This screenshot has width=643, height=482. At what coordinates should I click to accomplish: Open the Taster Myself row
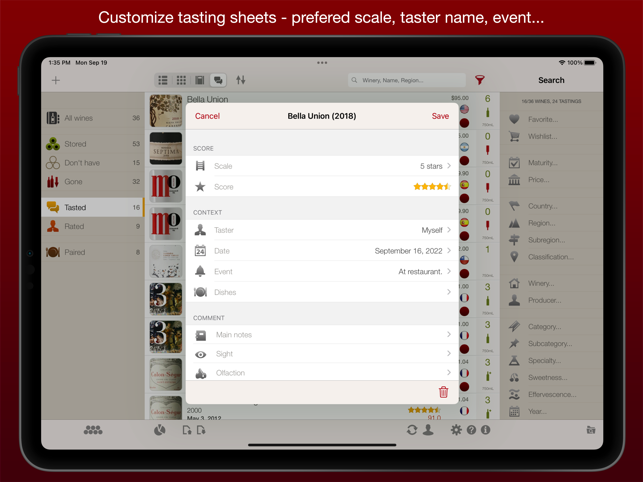pyautogui.click(x=322, y=230)
